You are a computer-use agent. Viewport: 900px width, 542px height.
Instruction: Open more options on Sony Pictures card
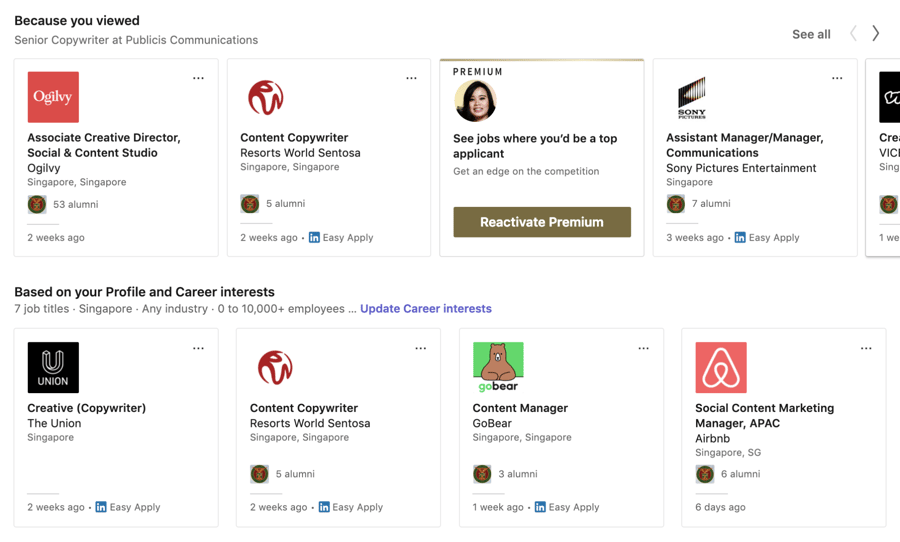(x=837, y=78)
